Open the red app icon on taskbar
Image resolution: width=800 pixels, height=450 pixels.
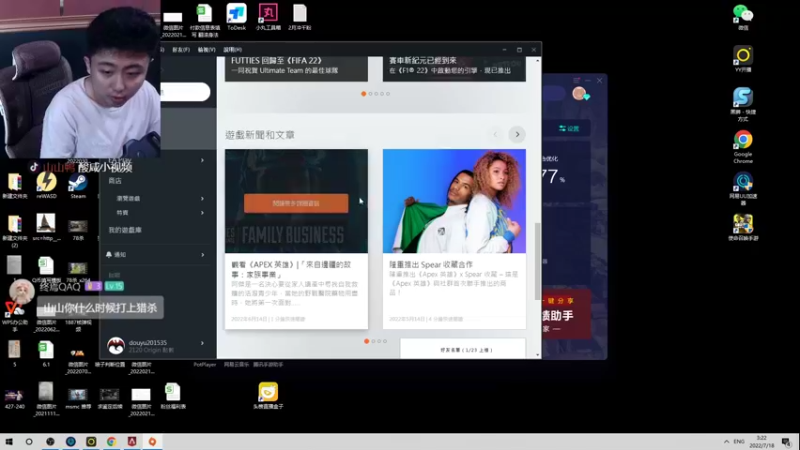(132, 442)
